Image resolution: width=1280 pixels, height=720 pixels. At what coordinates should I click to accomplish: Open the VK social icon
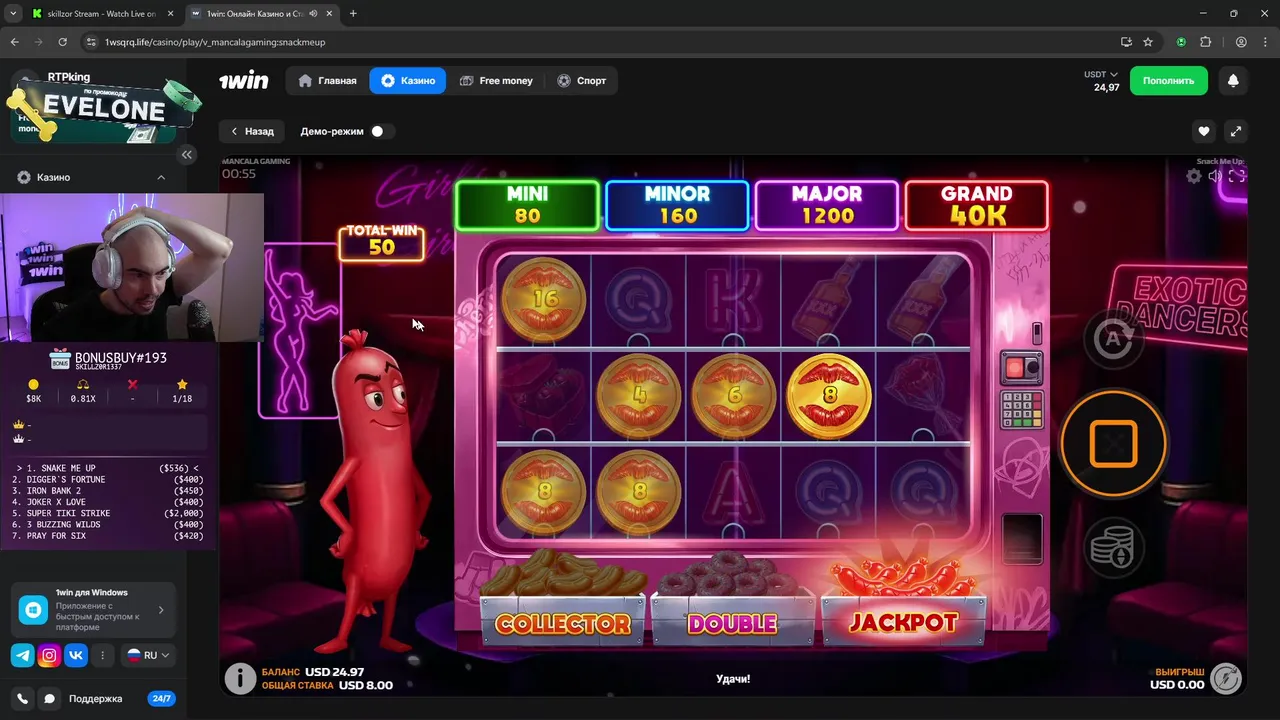76,655
